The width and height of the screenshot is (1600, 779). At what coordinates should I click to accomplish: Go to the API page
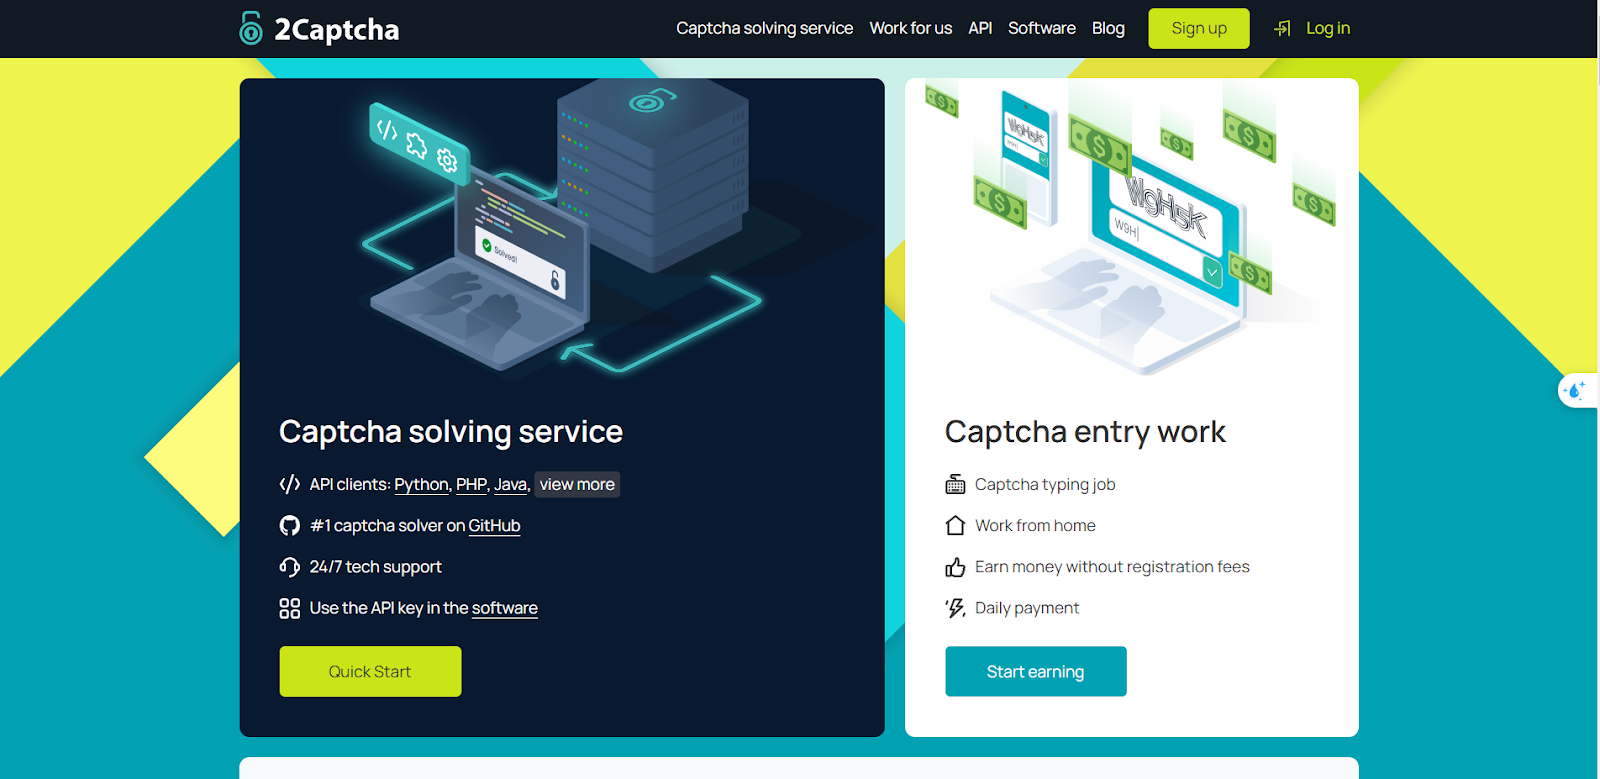click(980, 28)
